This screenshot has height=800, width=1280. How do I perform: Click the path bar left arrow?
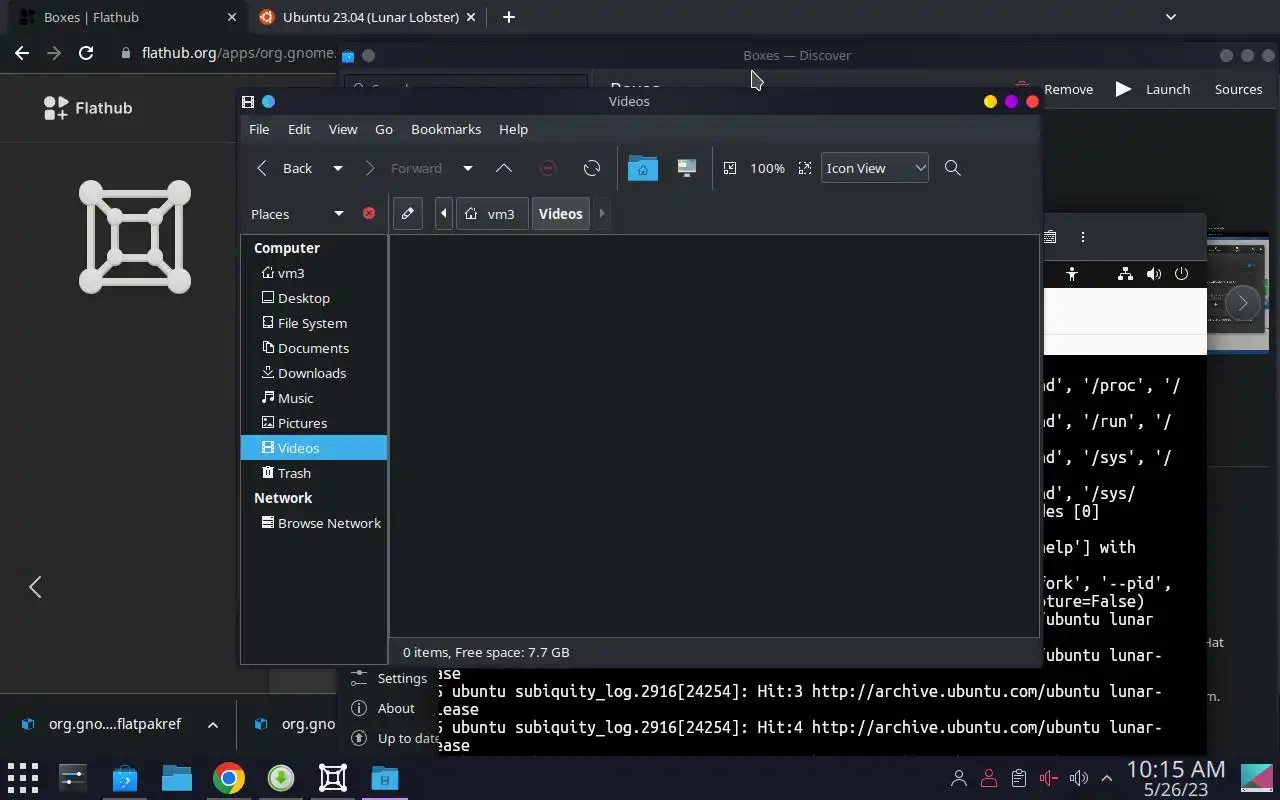pyautogui.click(x=444, y=213)
